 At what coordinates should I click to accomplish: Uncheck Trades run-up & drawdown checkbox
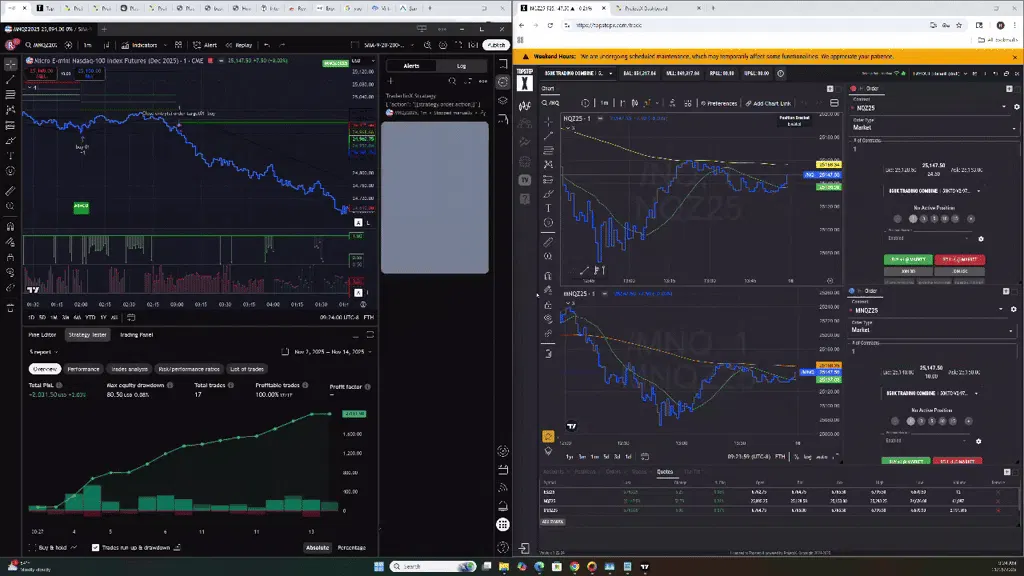(95, 548)
